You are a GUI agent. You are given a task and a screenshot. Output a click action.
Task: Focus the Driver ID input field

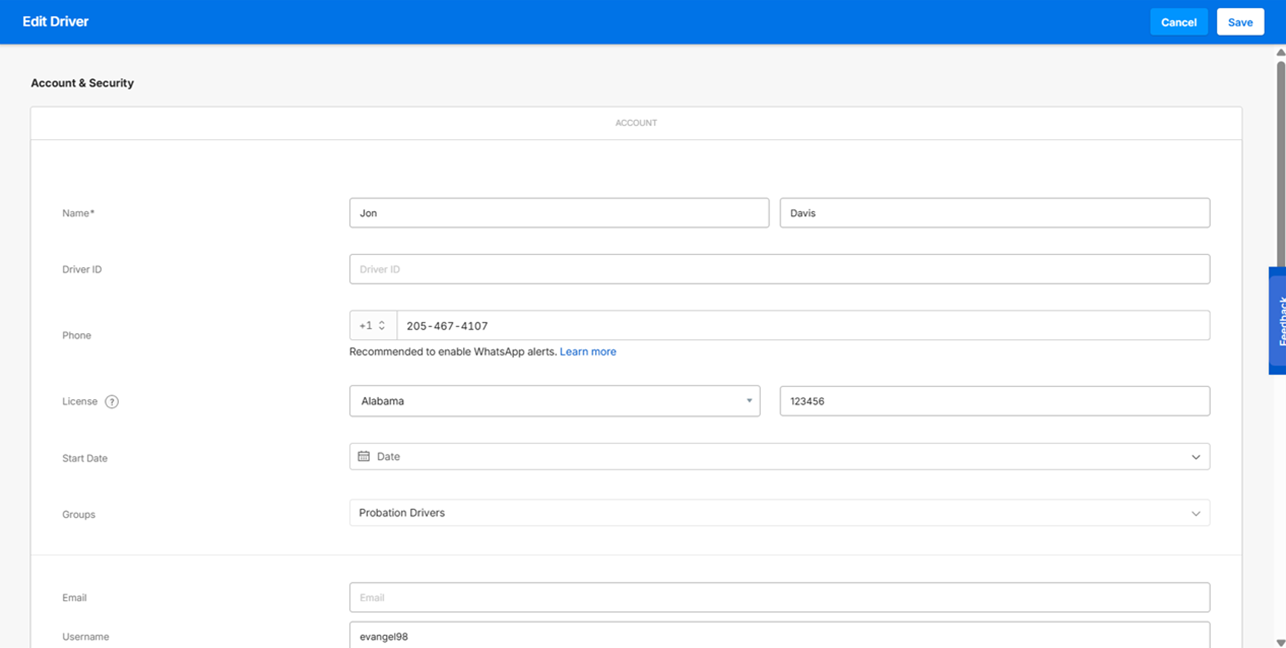pos(779,269)
